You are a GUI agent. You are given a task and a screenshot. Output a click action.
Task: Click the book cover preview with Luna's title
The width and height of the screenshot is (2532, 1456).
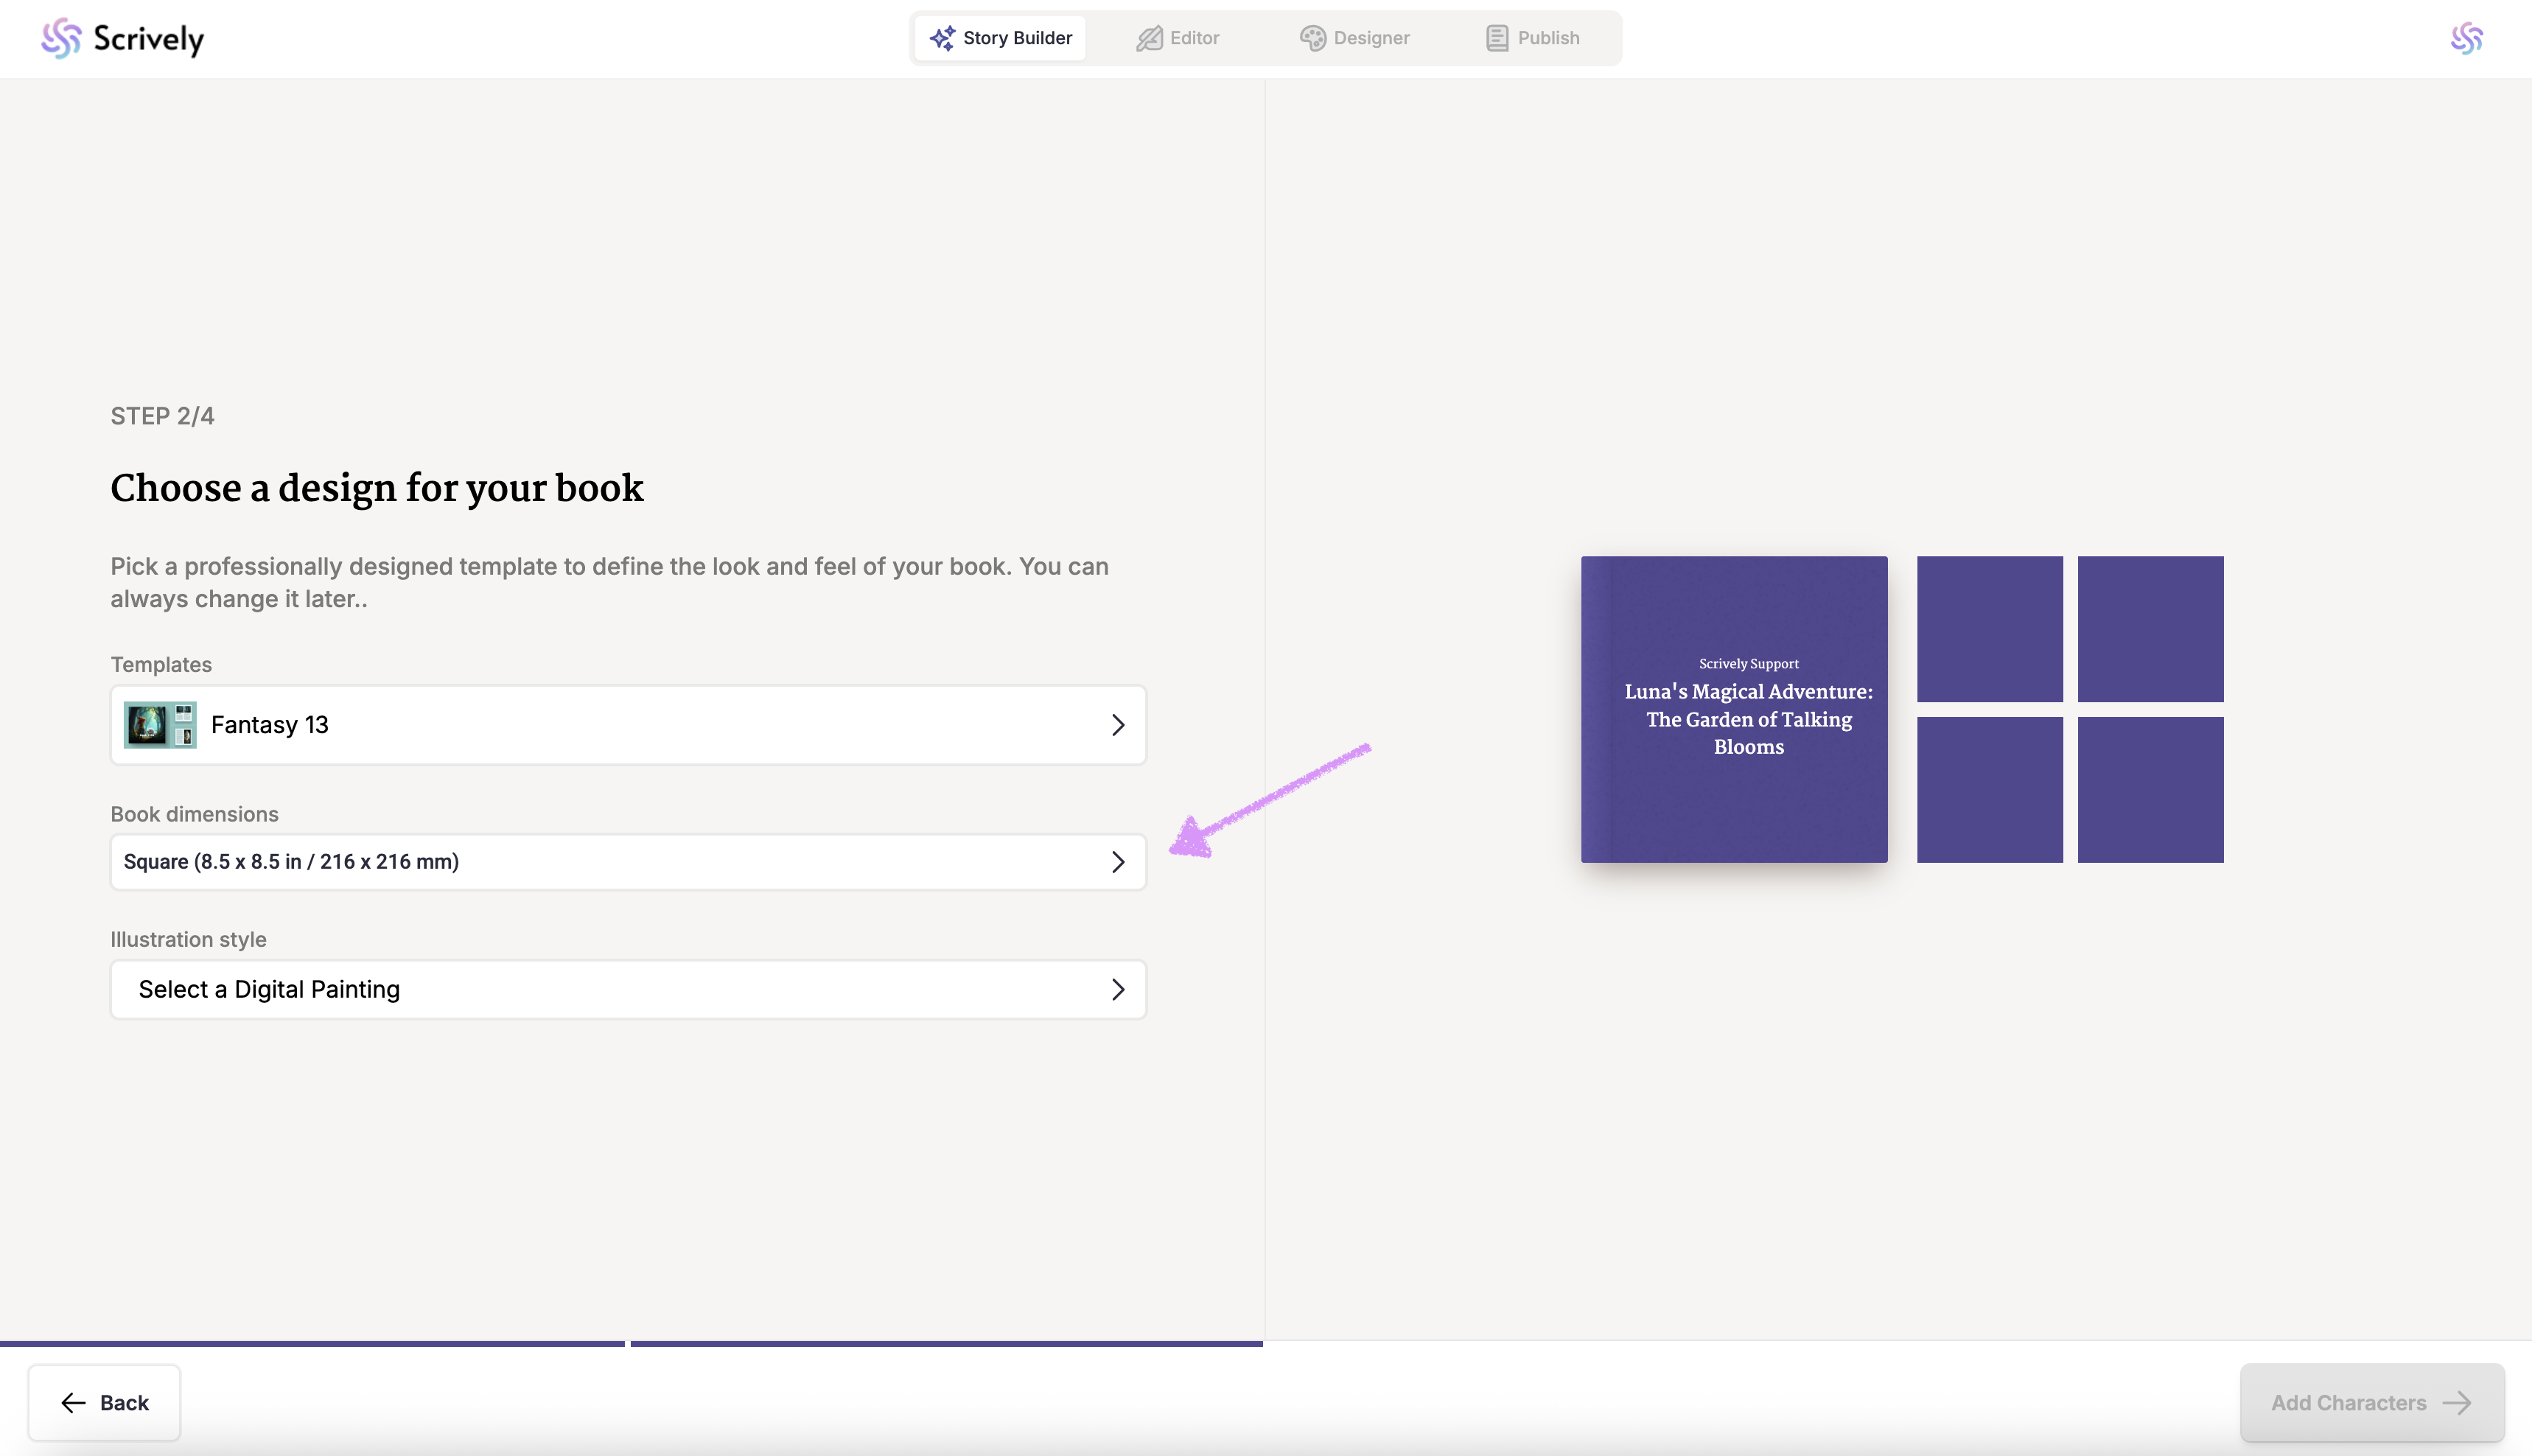1734,709
